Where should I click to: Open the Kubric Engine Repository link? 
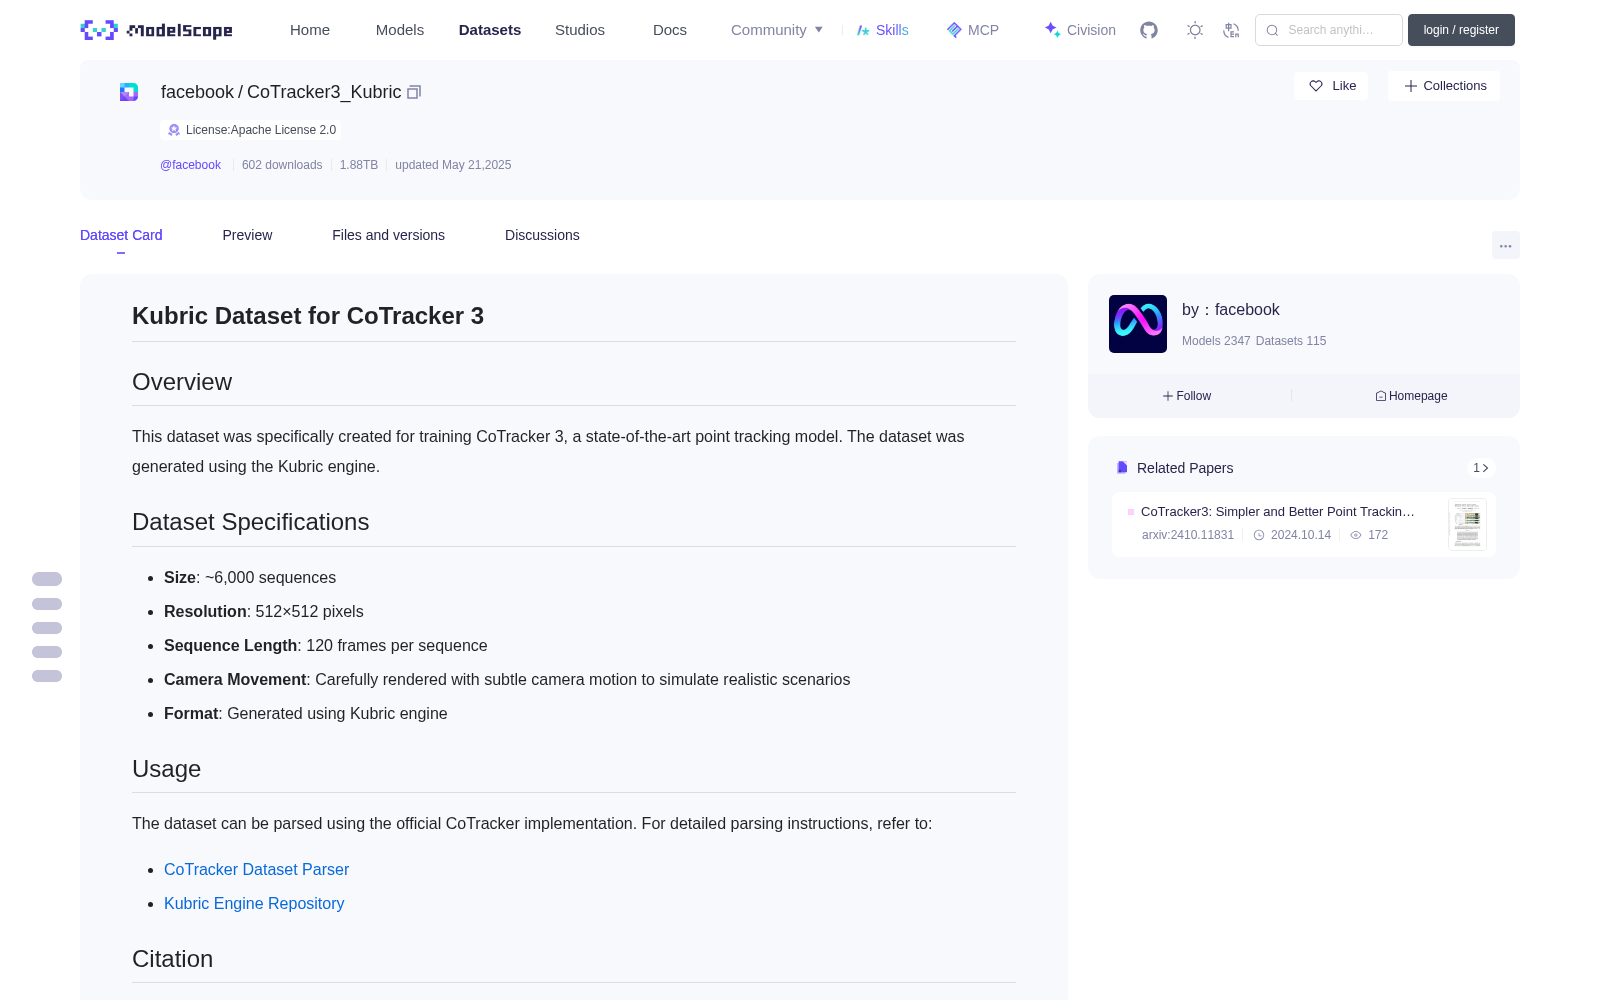tap(254, 904)
